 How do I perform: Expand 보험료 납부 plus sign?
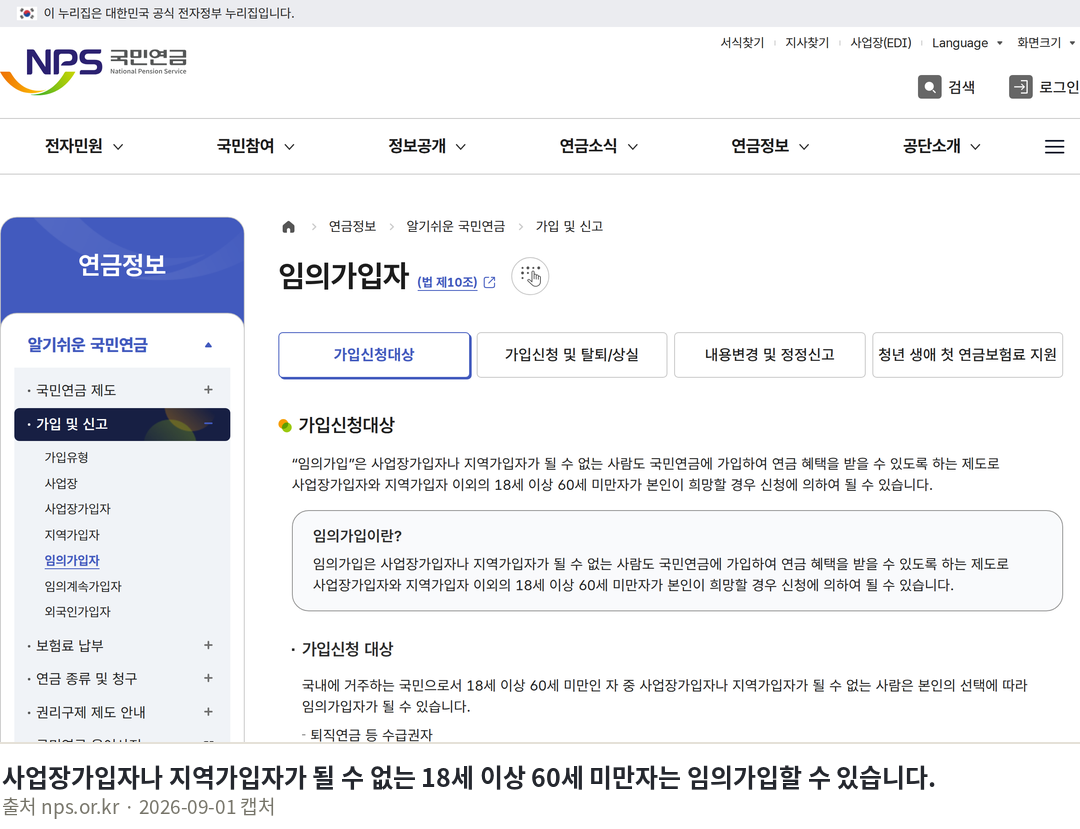(x=208, y=645)
